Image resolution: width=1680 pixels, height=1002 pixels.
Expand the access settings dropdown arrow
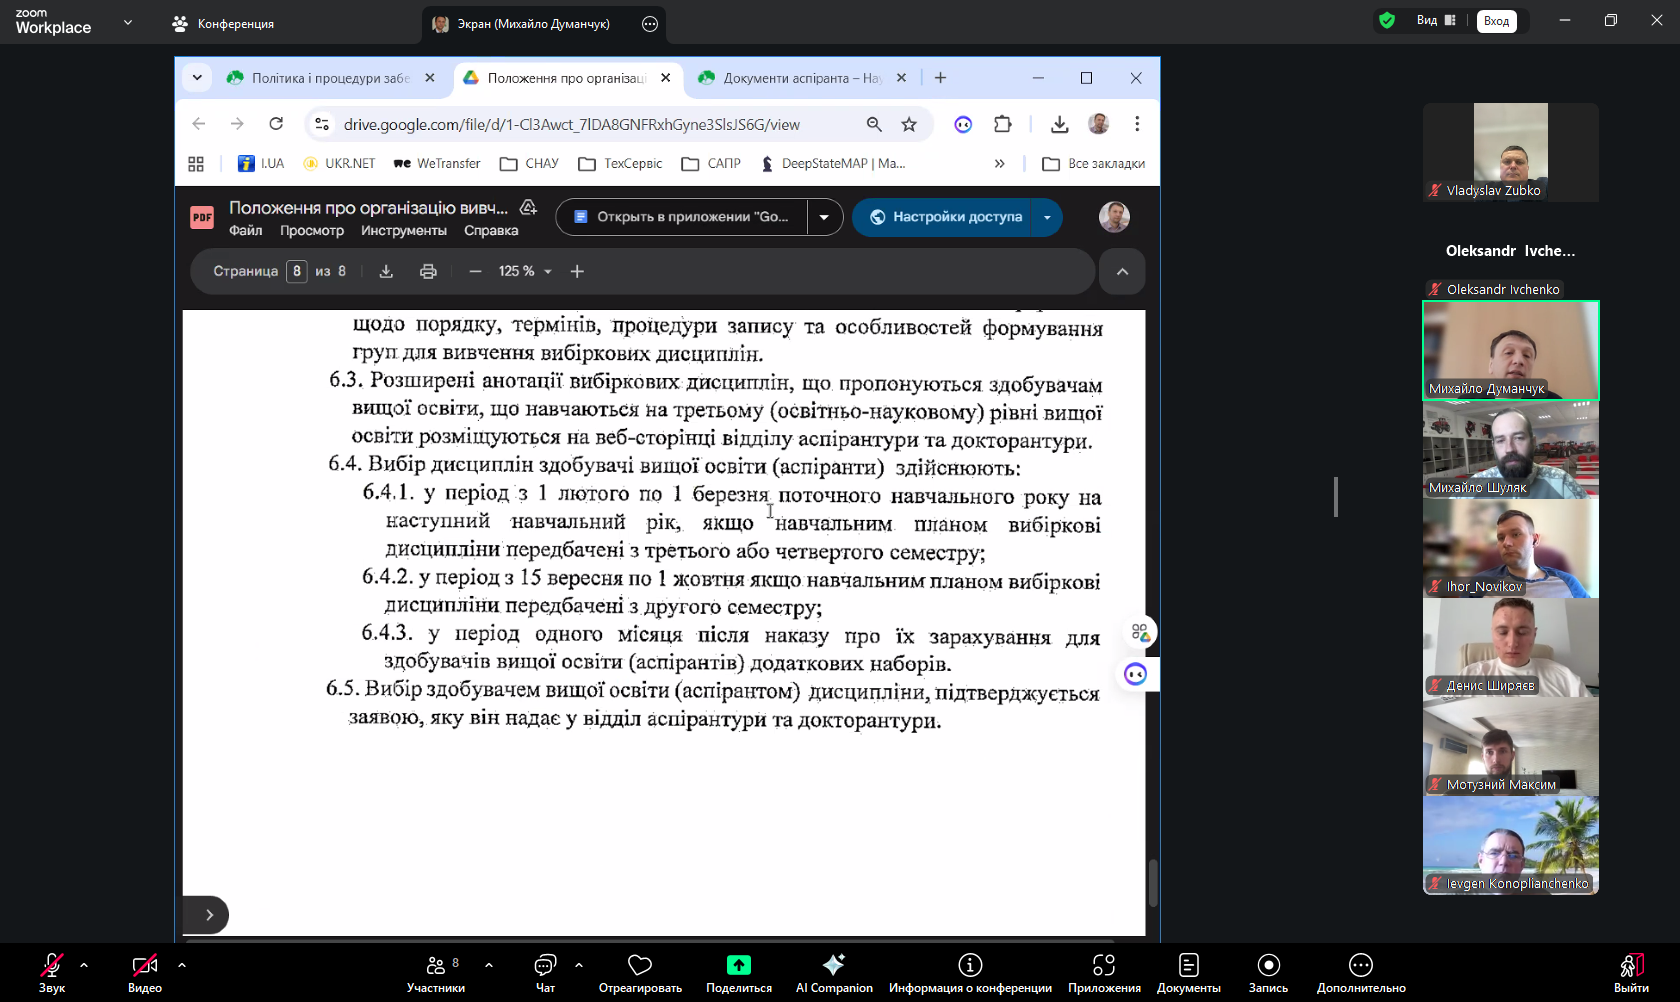coord(1047,217)
